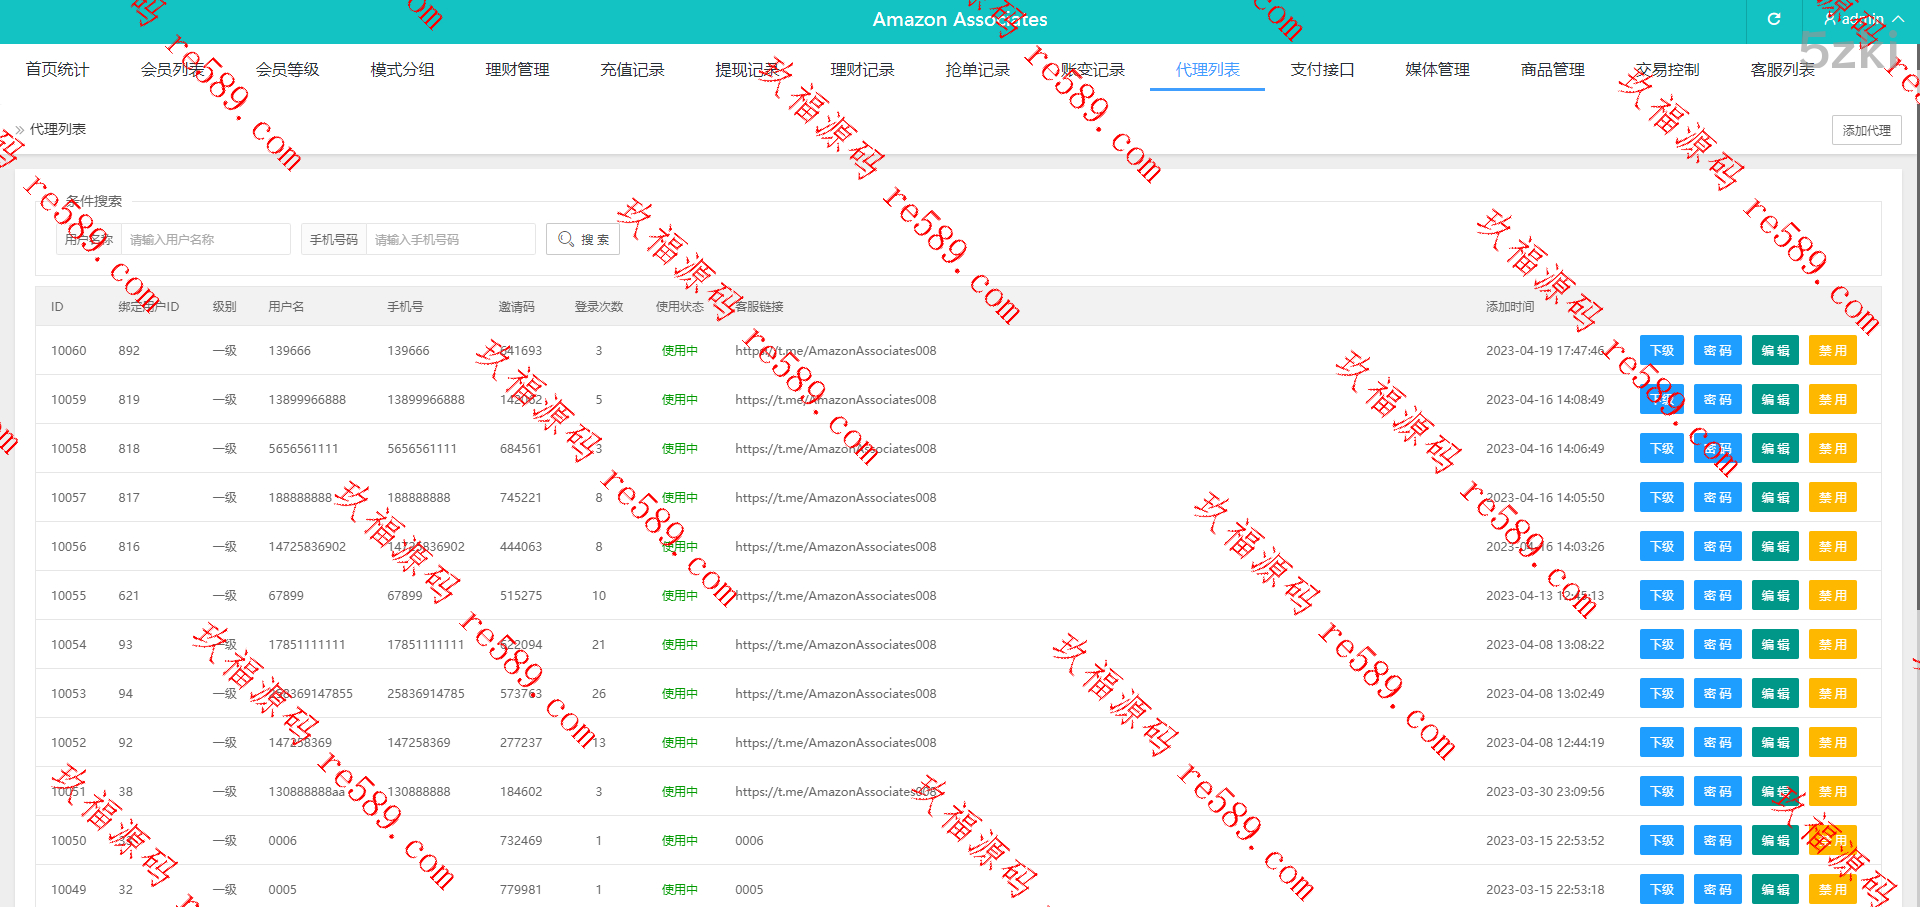Click 密码 button for agent 10057
This screenshot has width=1920, height=907.
click(1717, 498)
